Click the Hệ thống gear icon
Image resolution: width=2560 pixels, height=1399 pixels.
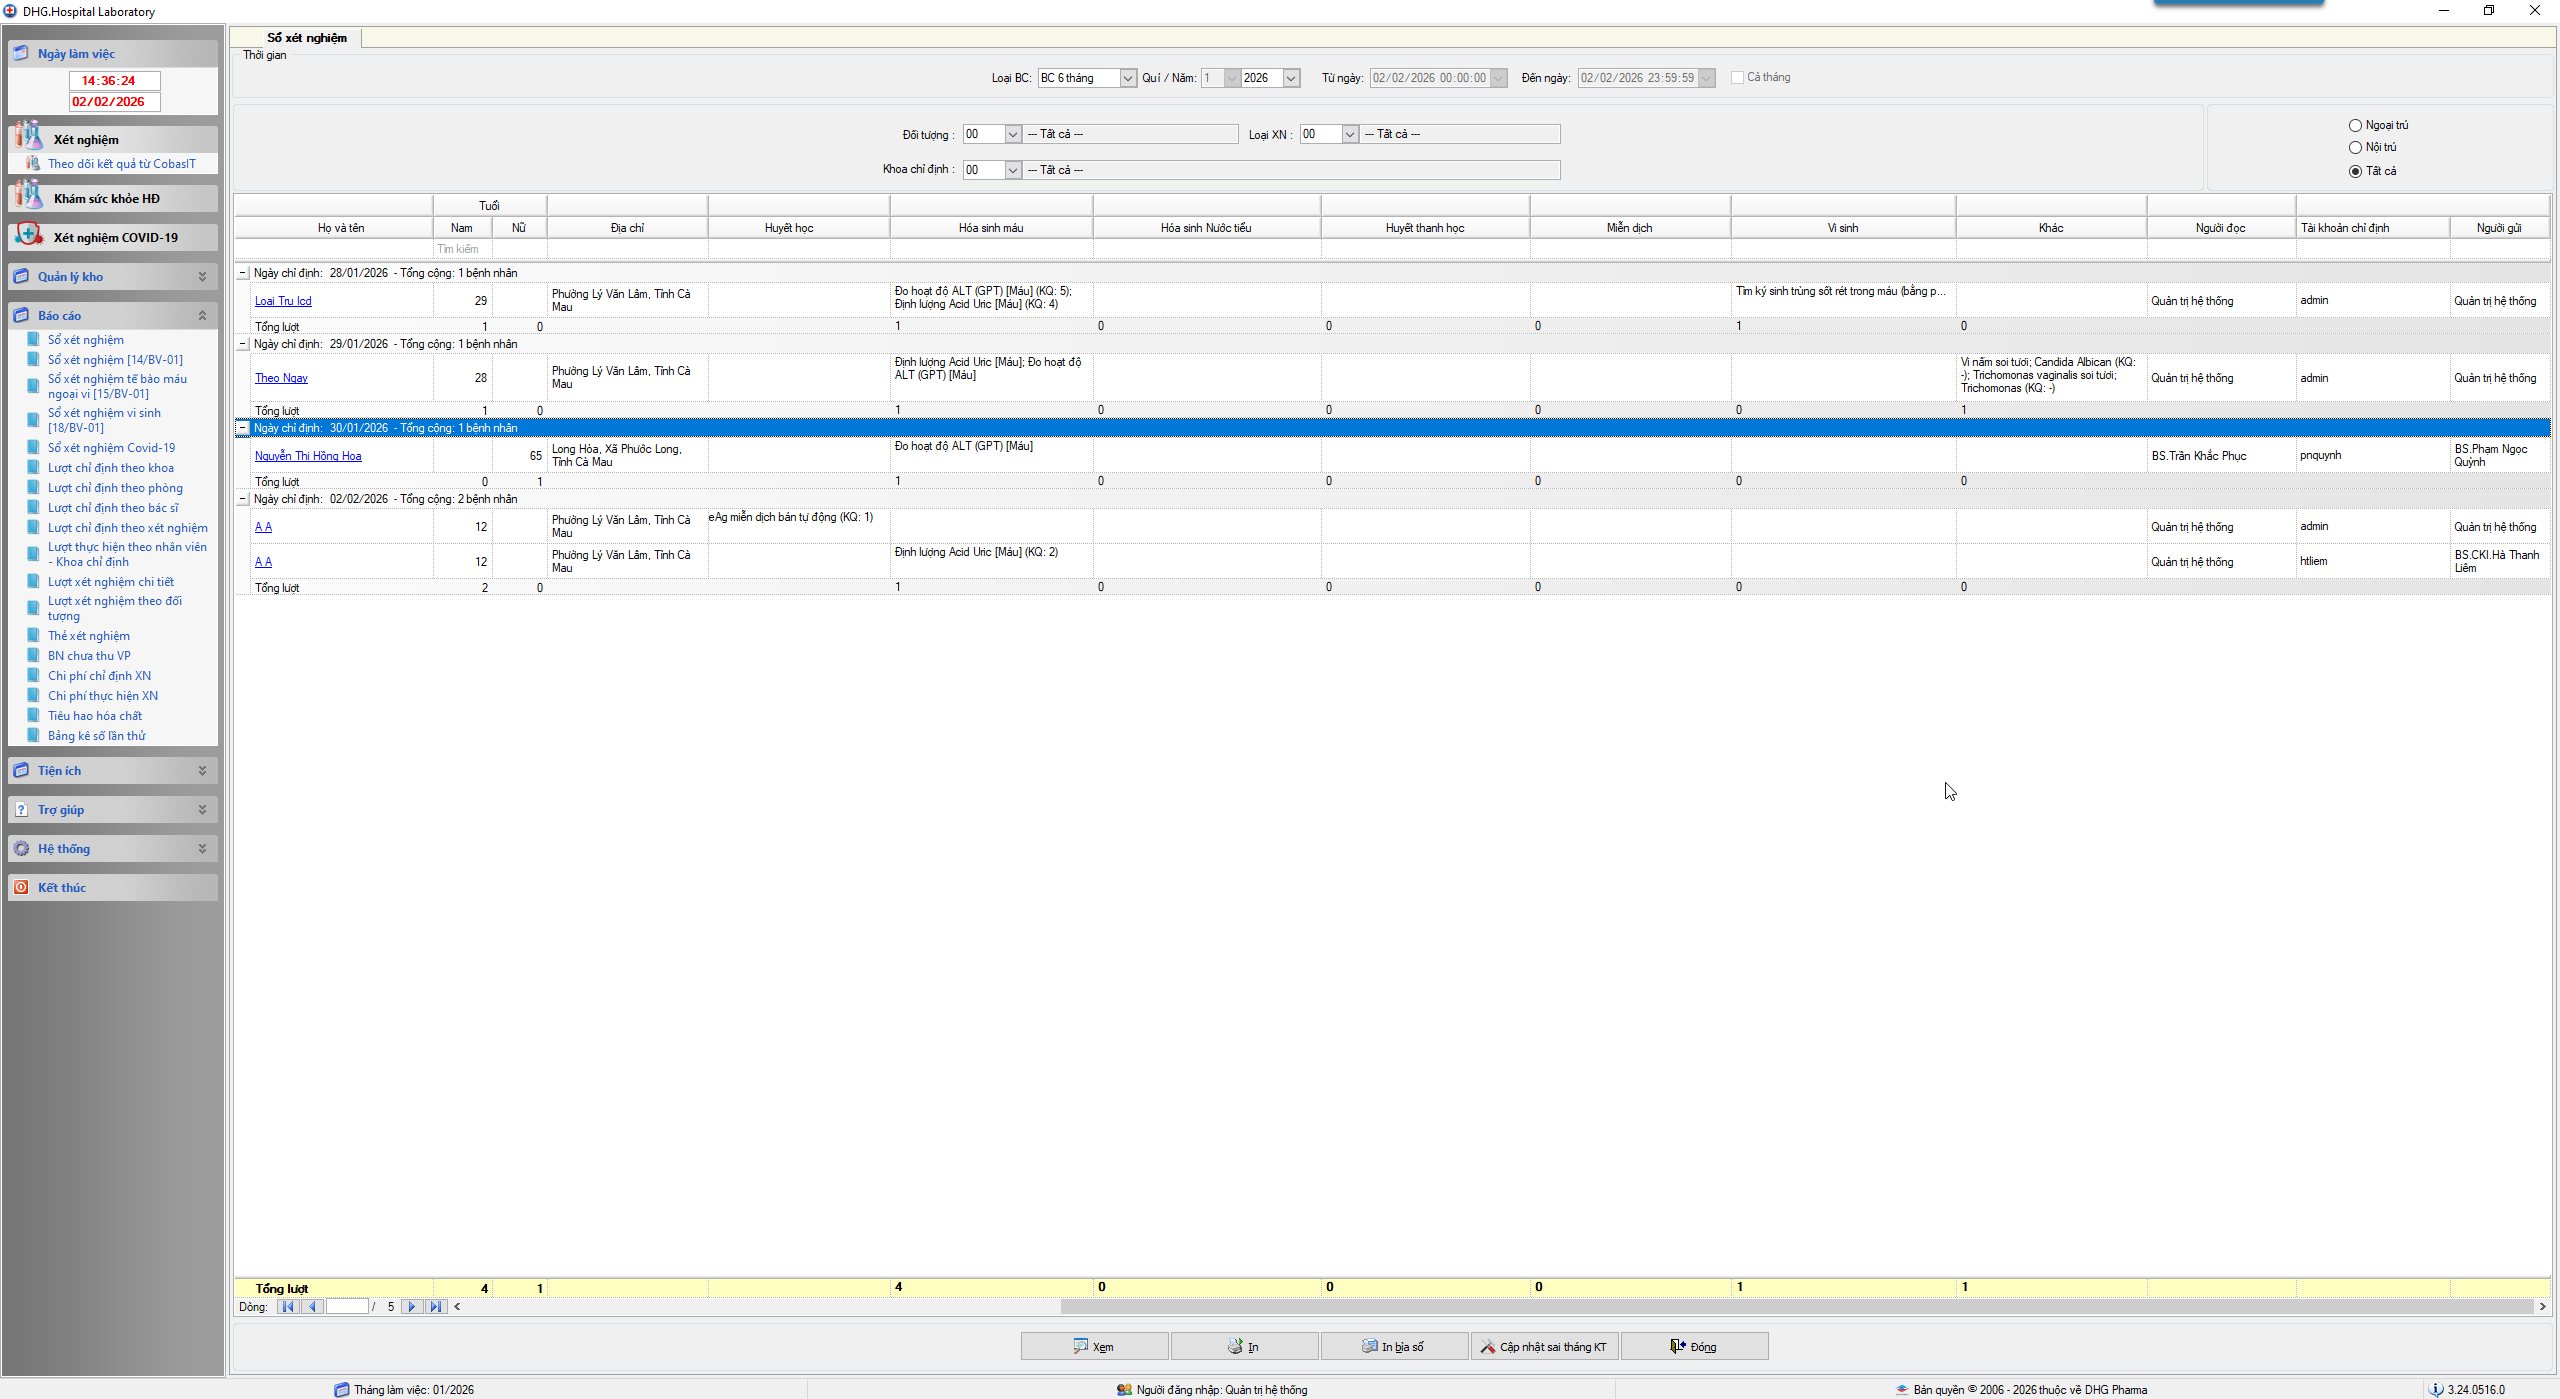(x=21, y=848)
